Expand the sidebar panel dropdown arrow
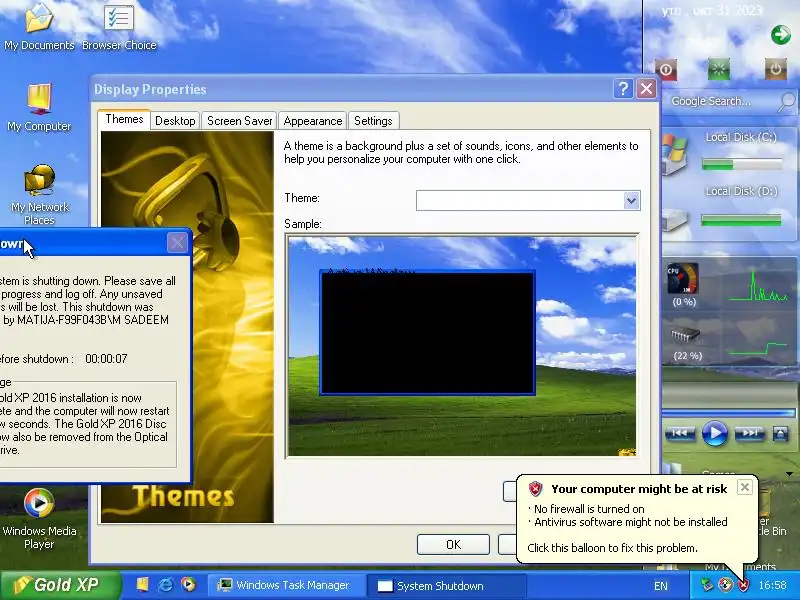This screenshot has width=800, height=600. (789, 474)
